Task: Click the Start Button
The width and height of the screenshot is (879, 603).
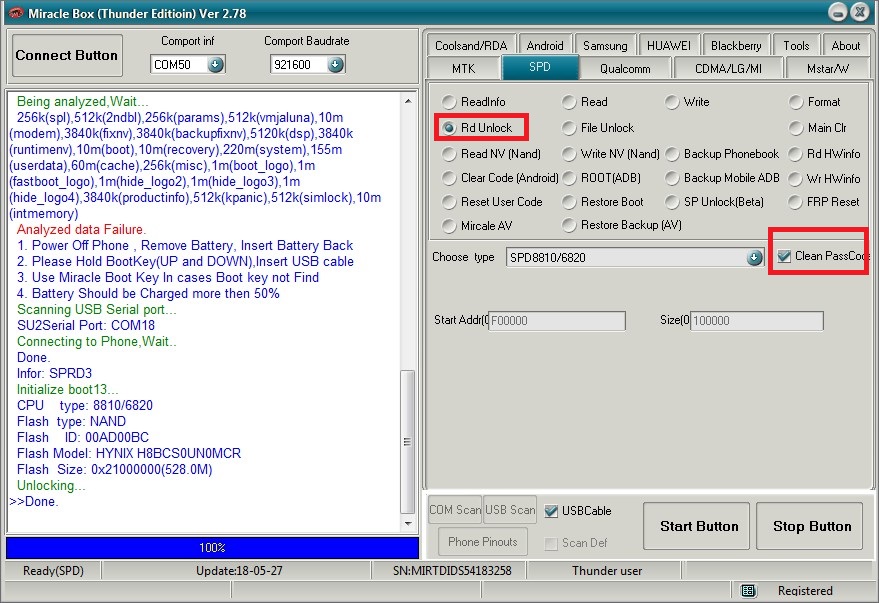Action: [x=696, y=526]
